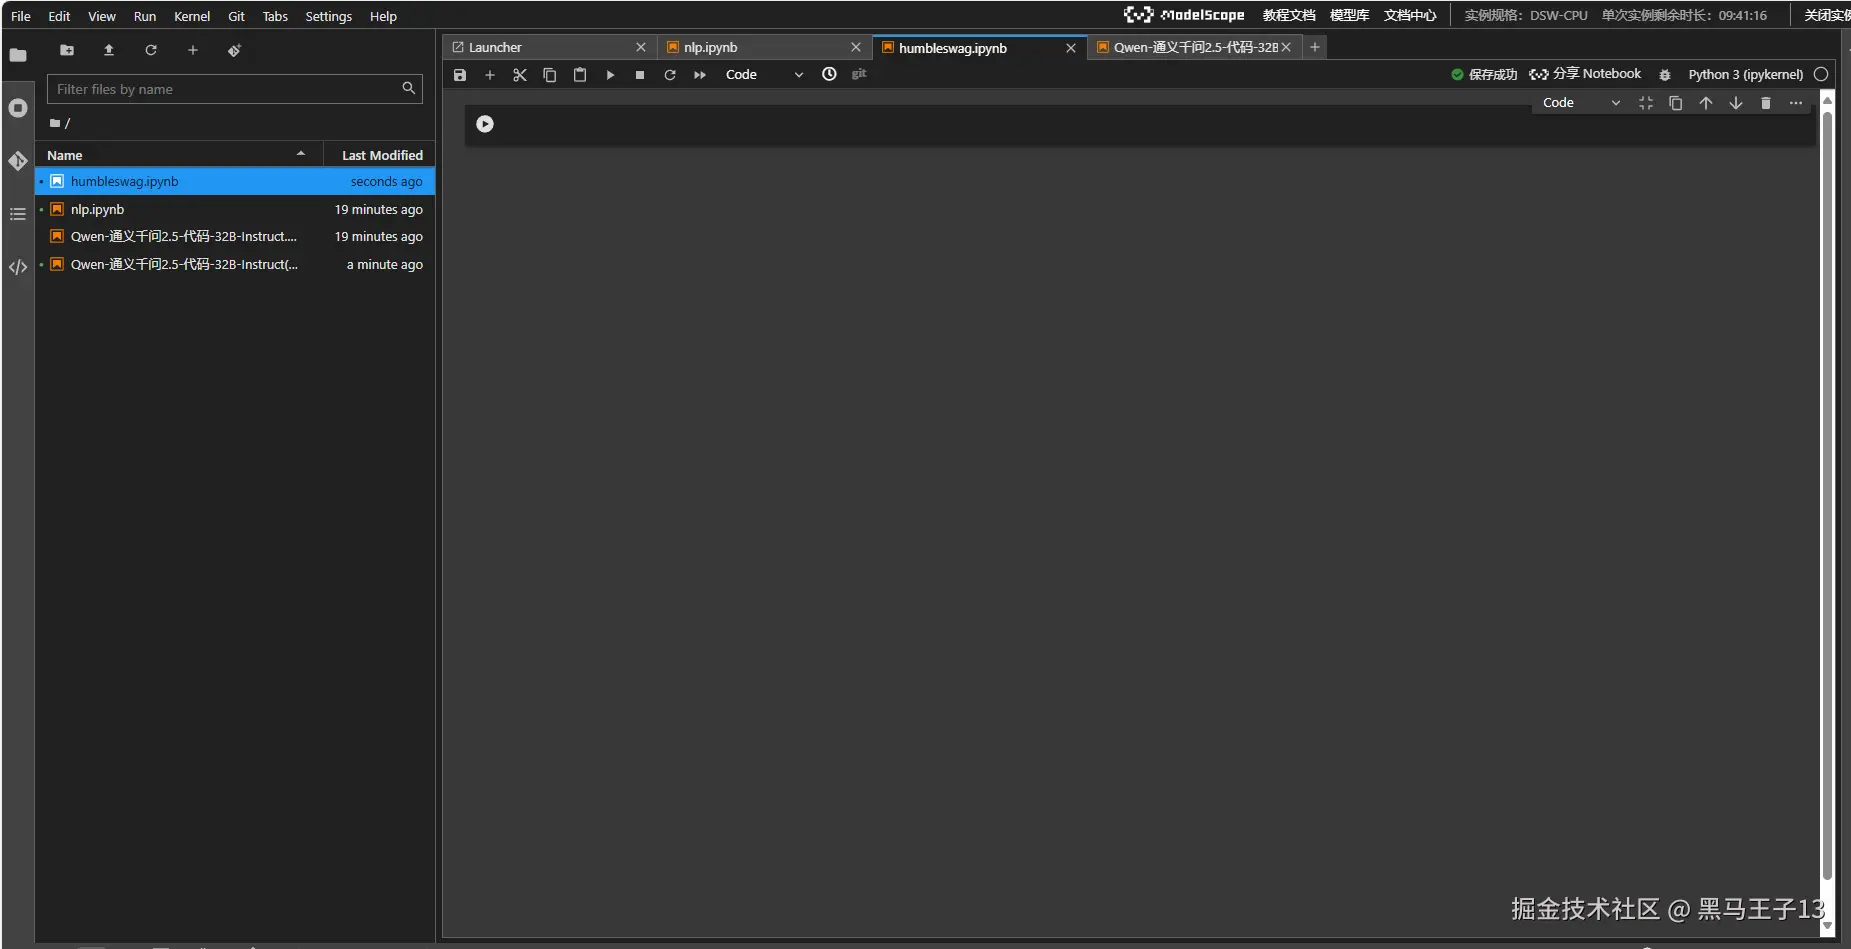Cut the selected cell with scissors icon
The height and width of the screenshot is (949, 1851).
(x=520, y=75)
